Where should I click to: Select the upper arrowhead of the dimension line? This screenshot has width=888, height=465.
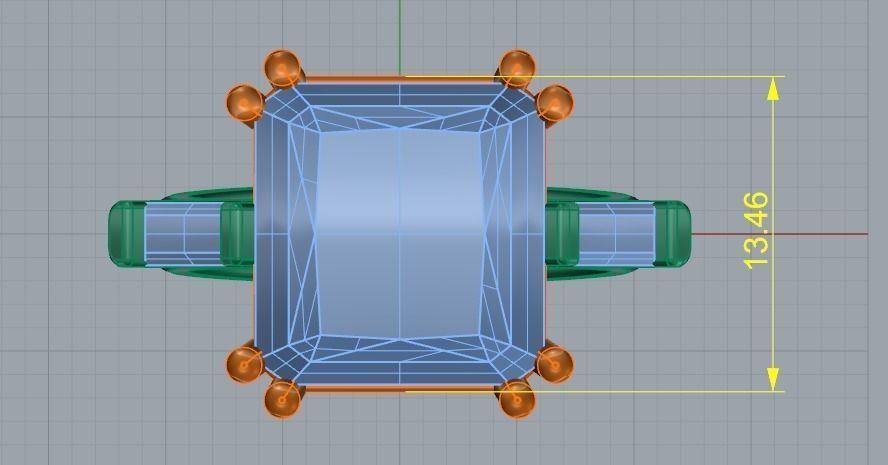(773, 89)
